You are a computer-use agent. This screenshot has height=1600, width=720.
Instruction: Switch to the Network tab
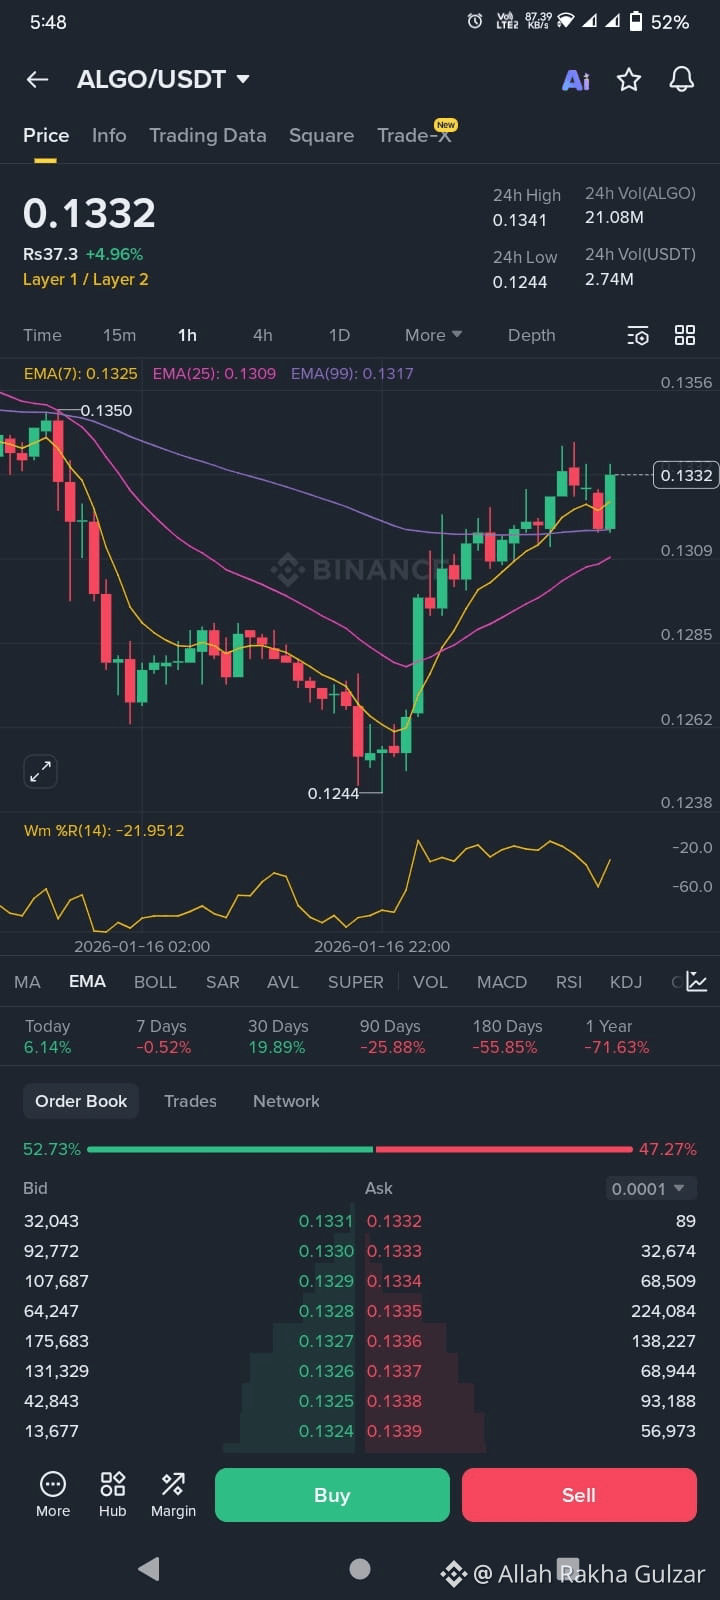pyautogui.click(x=286, y=1101)
